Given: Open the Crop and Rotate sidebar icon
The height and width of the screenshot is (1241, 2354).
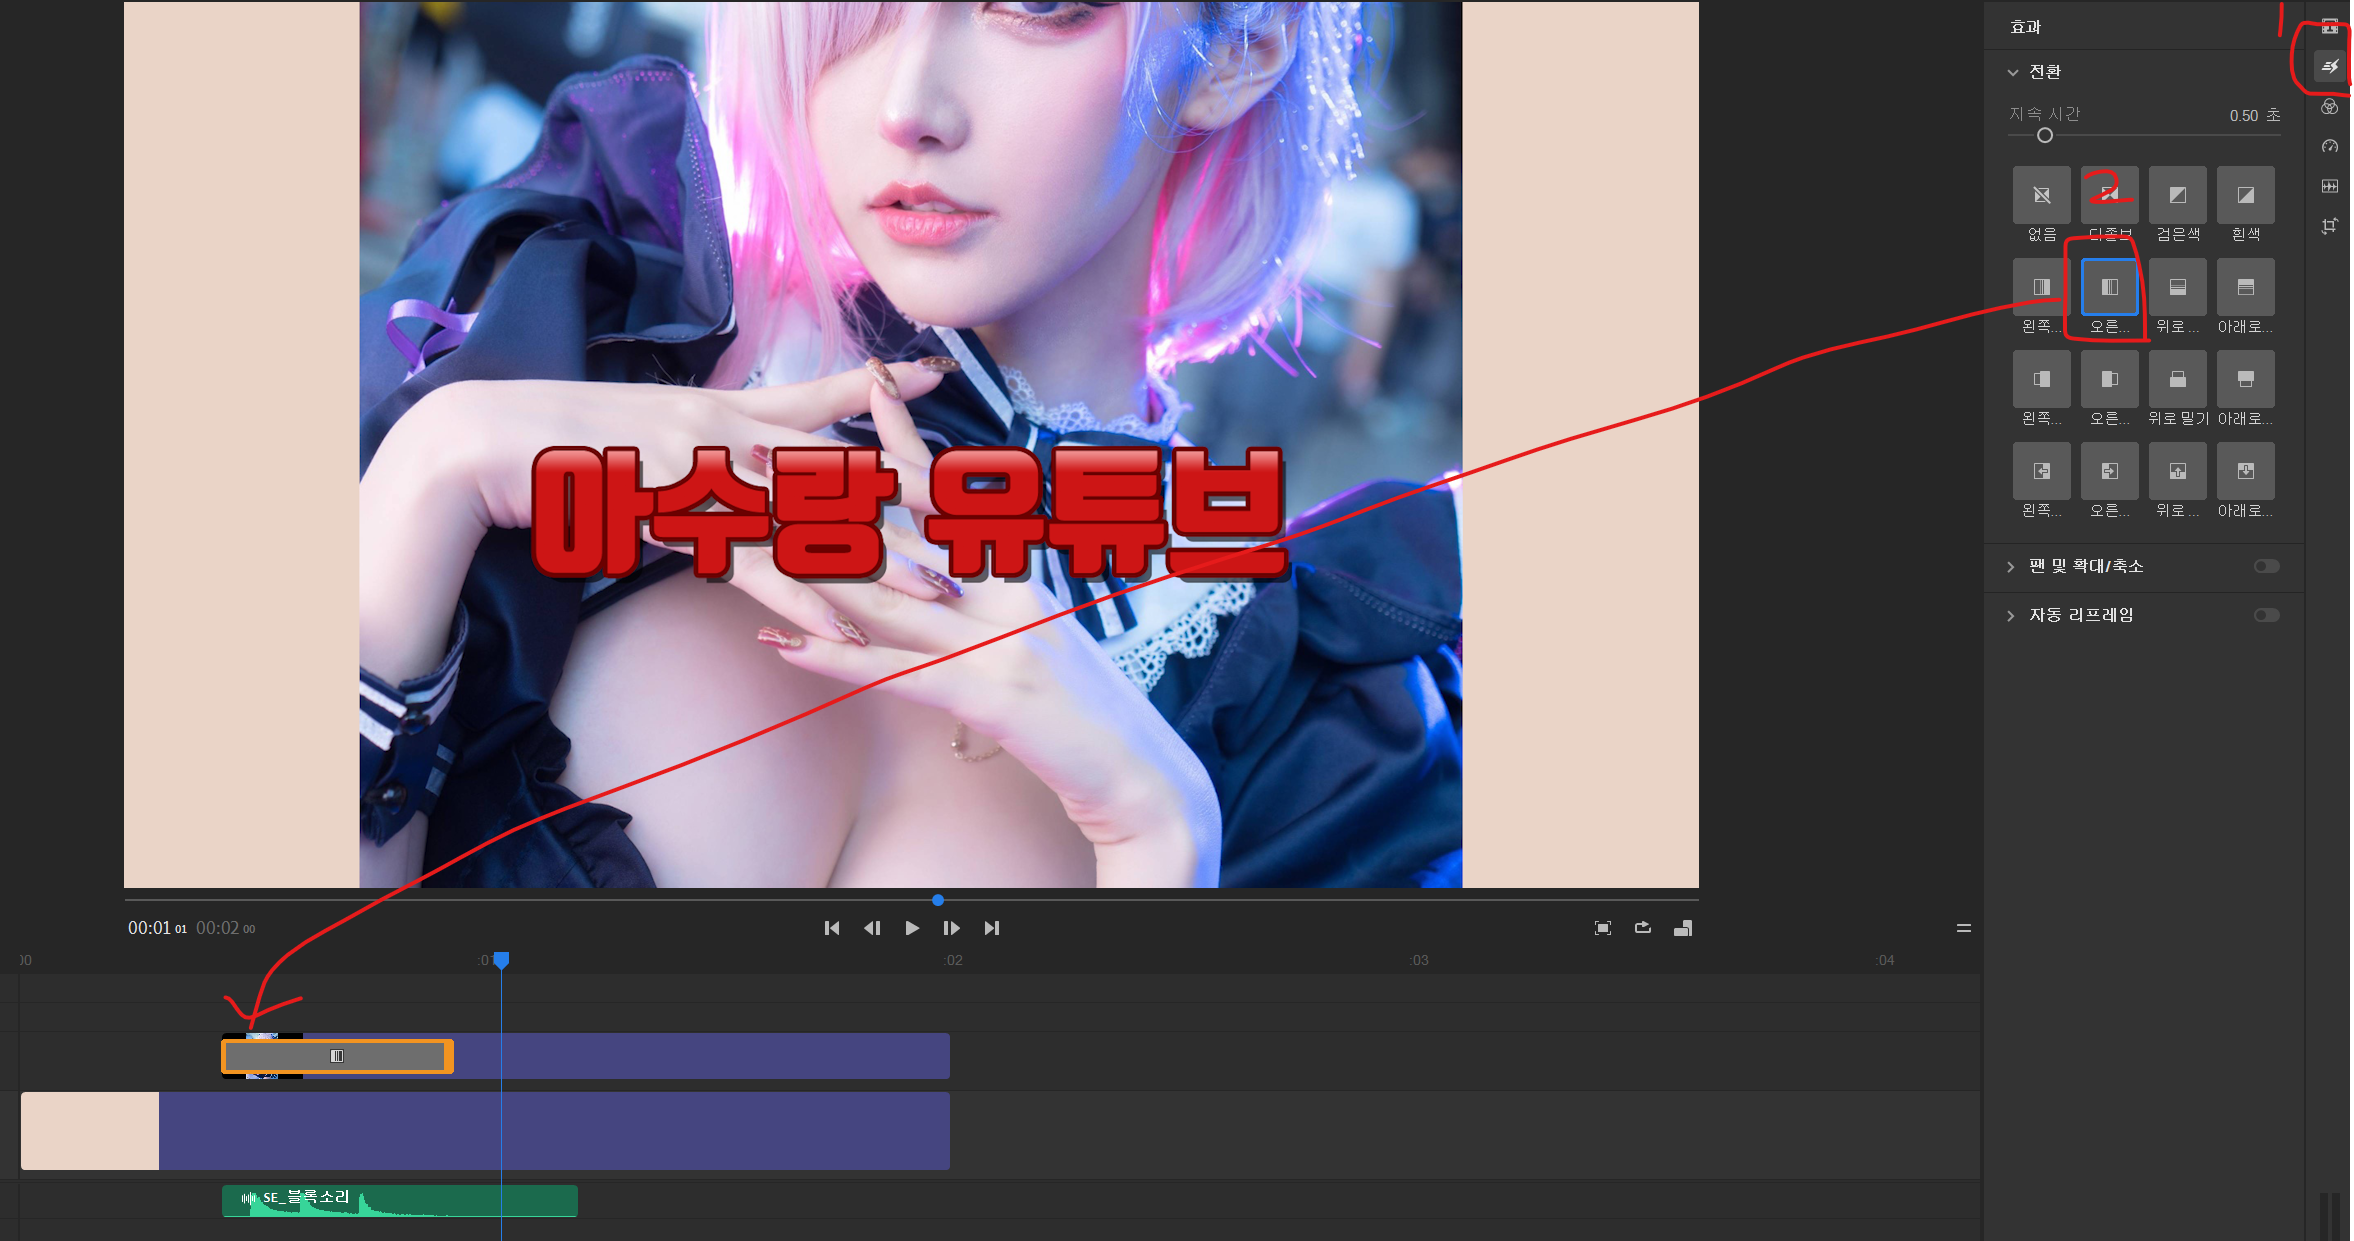Looking at the screenshot, I should pos(2329,226).
